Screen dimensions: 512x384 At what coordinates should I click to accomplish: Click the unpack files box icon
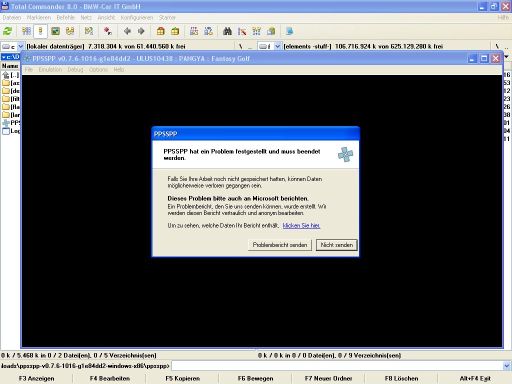click(175, 31)
